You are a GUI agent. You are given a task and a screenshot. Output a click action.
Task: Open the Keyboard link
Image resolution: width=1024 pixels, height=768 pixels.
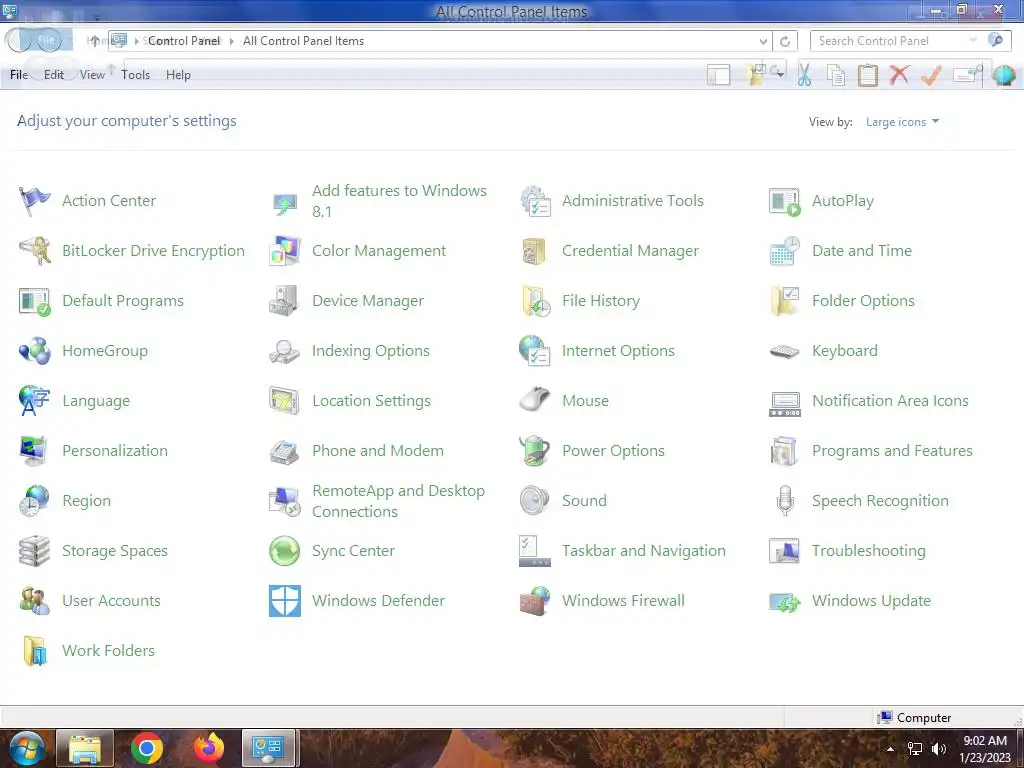click(x=844, y=351)
